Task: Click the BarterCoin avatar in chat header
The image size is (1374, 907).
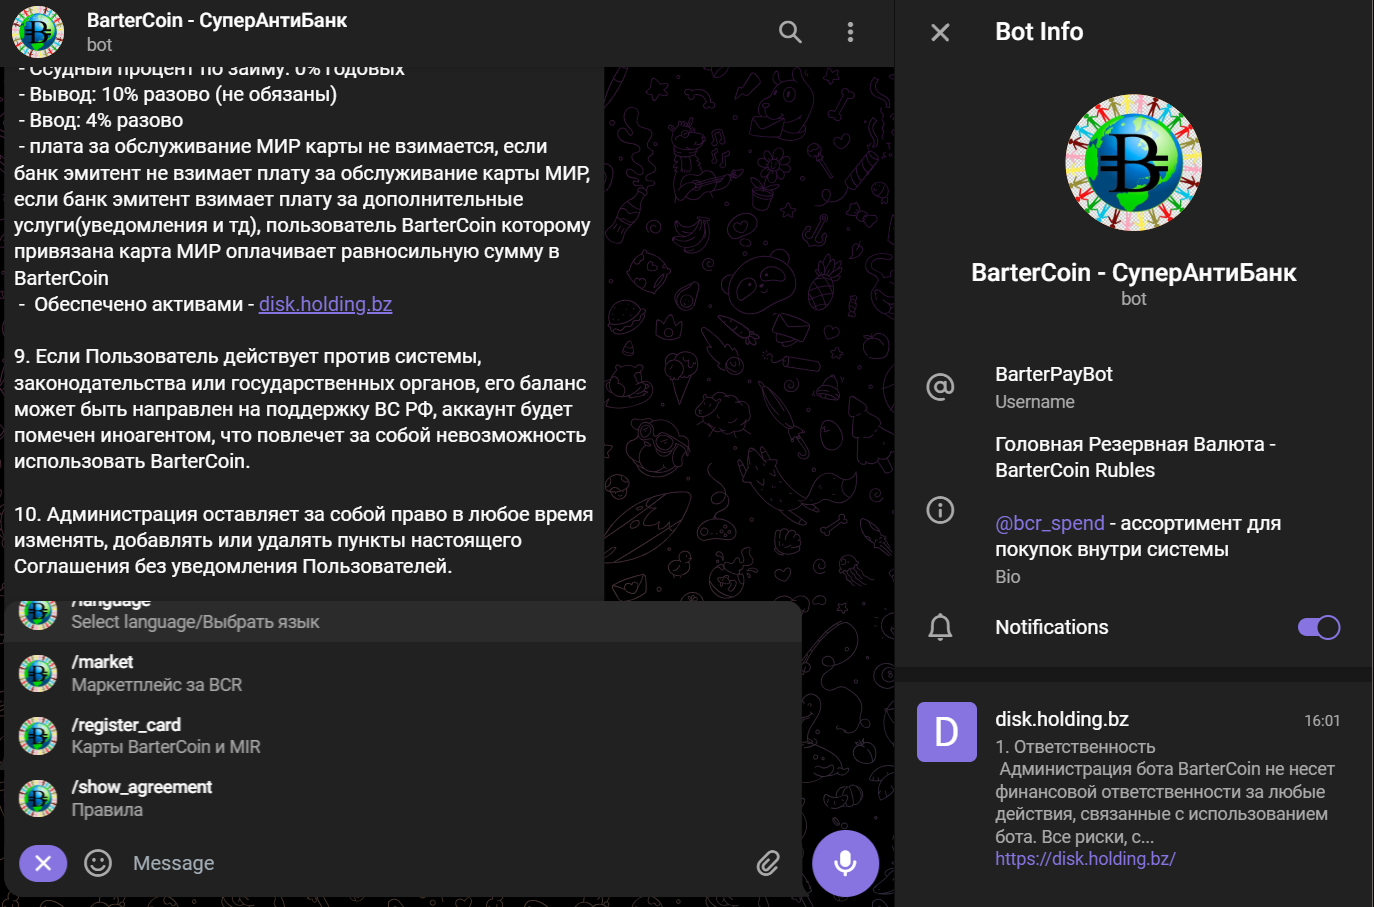Action: click(x=38, y=32)
